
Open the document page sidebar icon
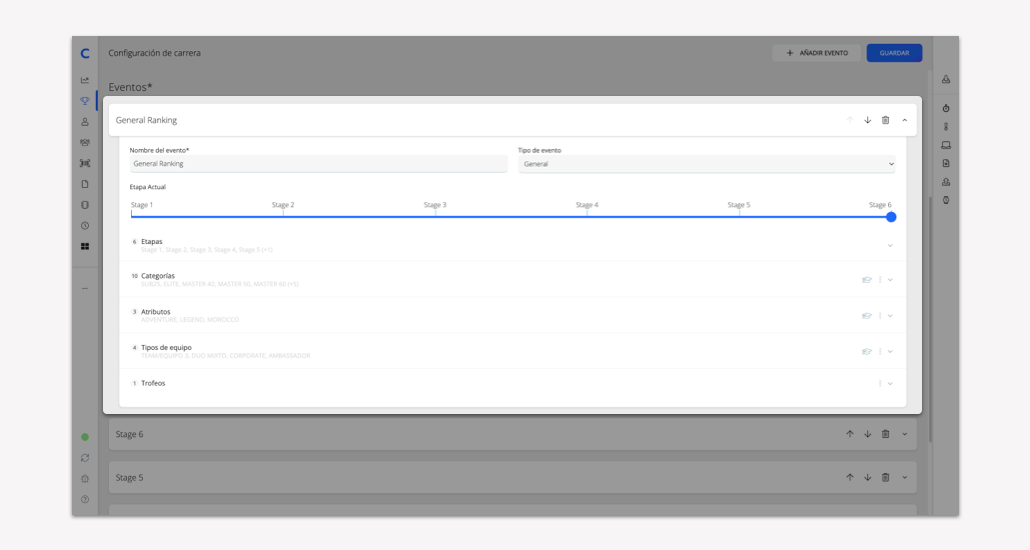[85, 184]
